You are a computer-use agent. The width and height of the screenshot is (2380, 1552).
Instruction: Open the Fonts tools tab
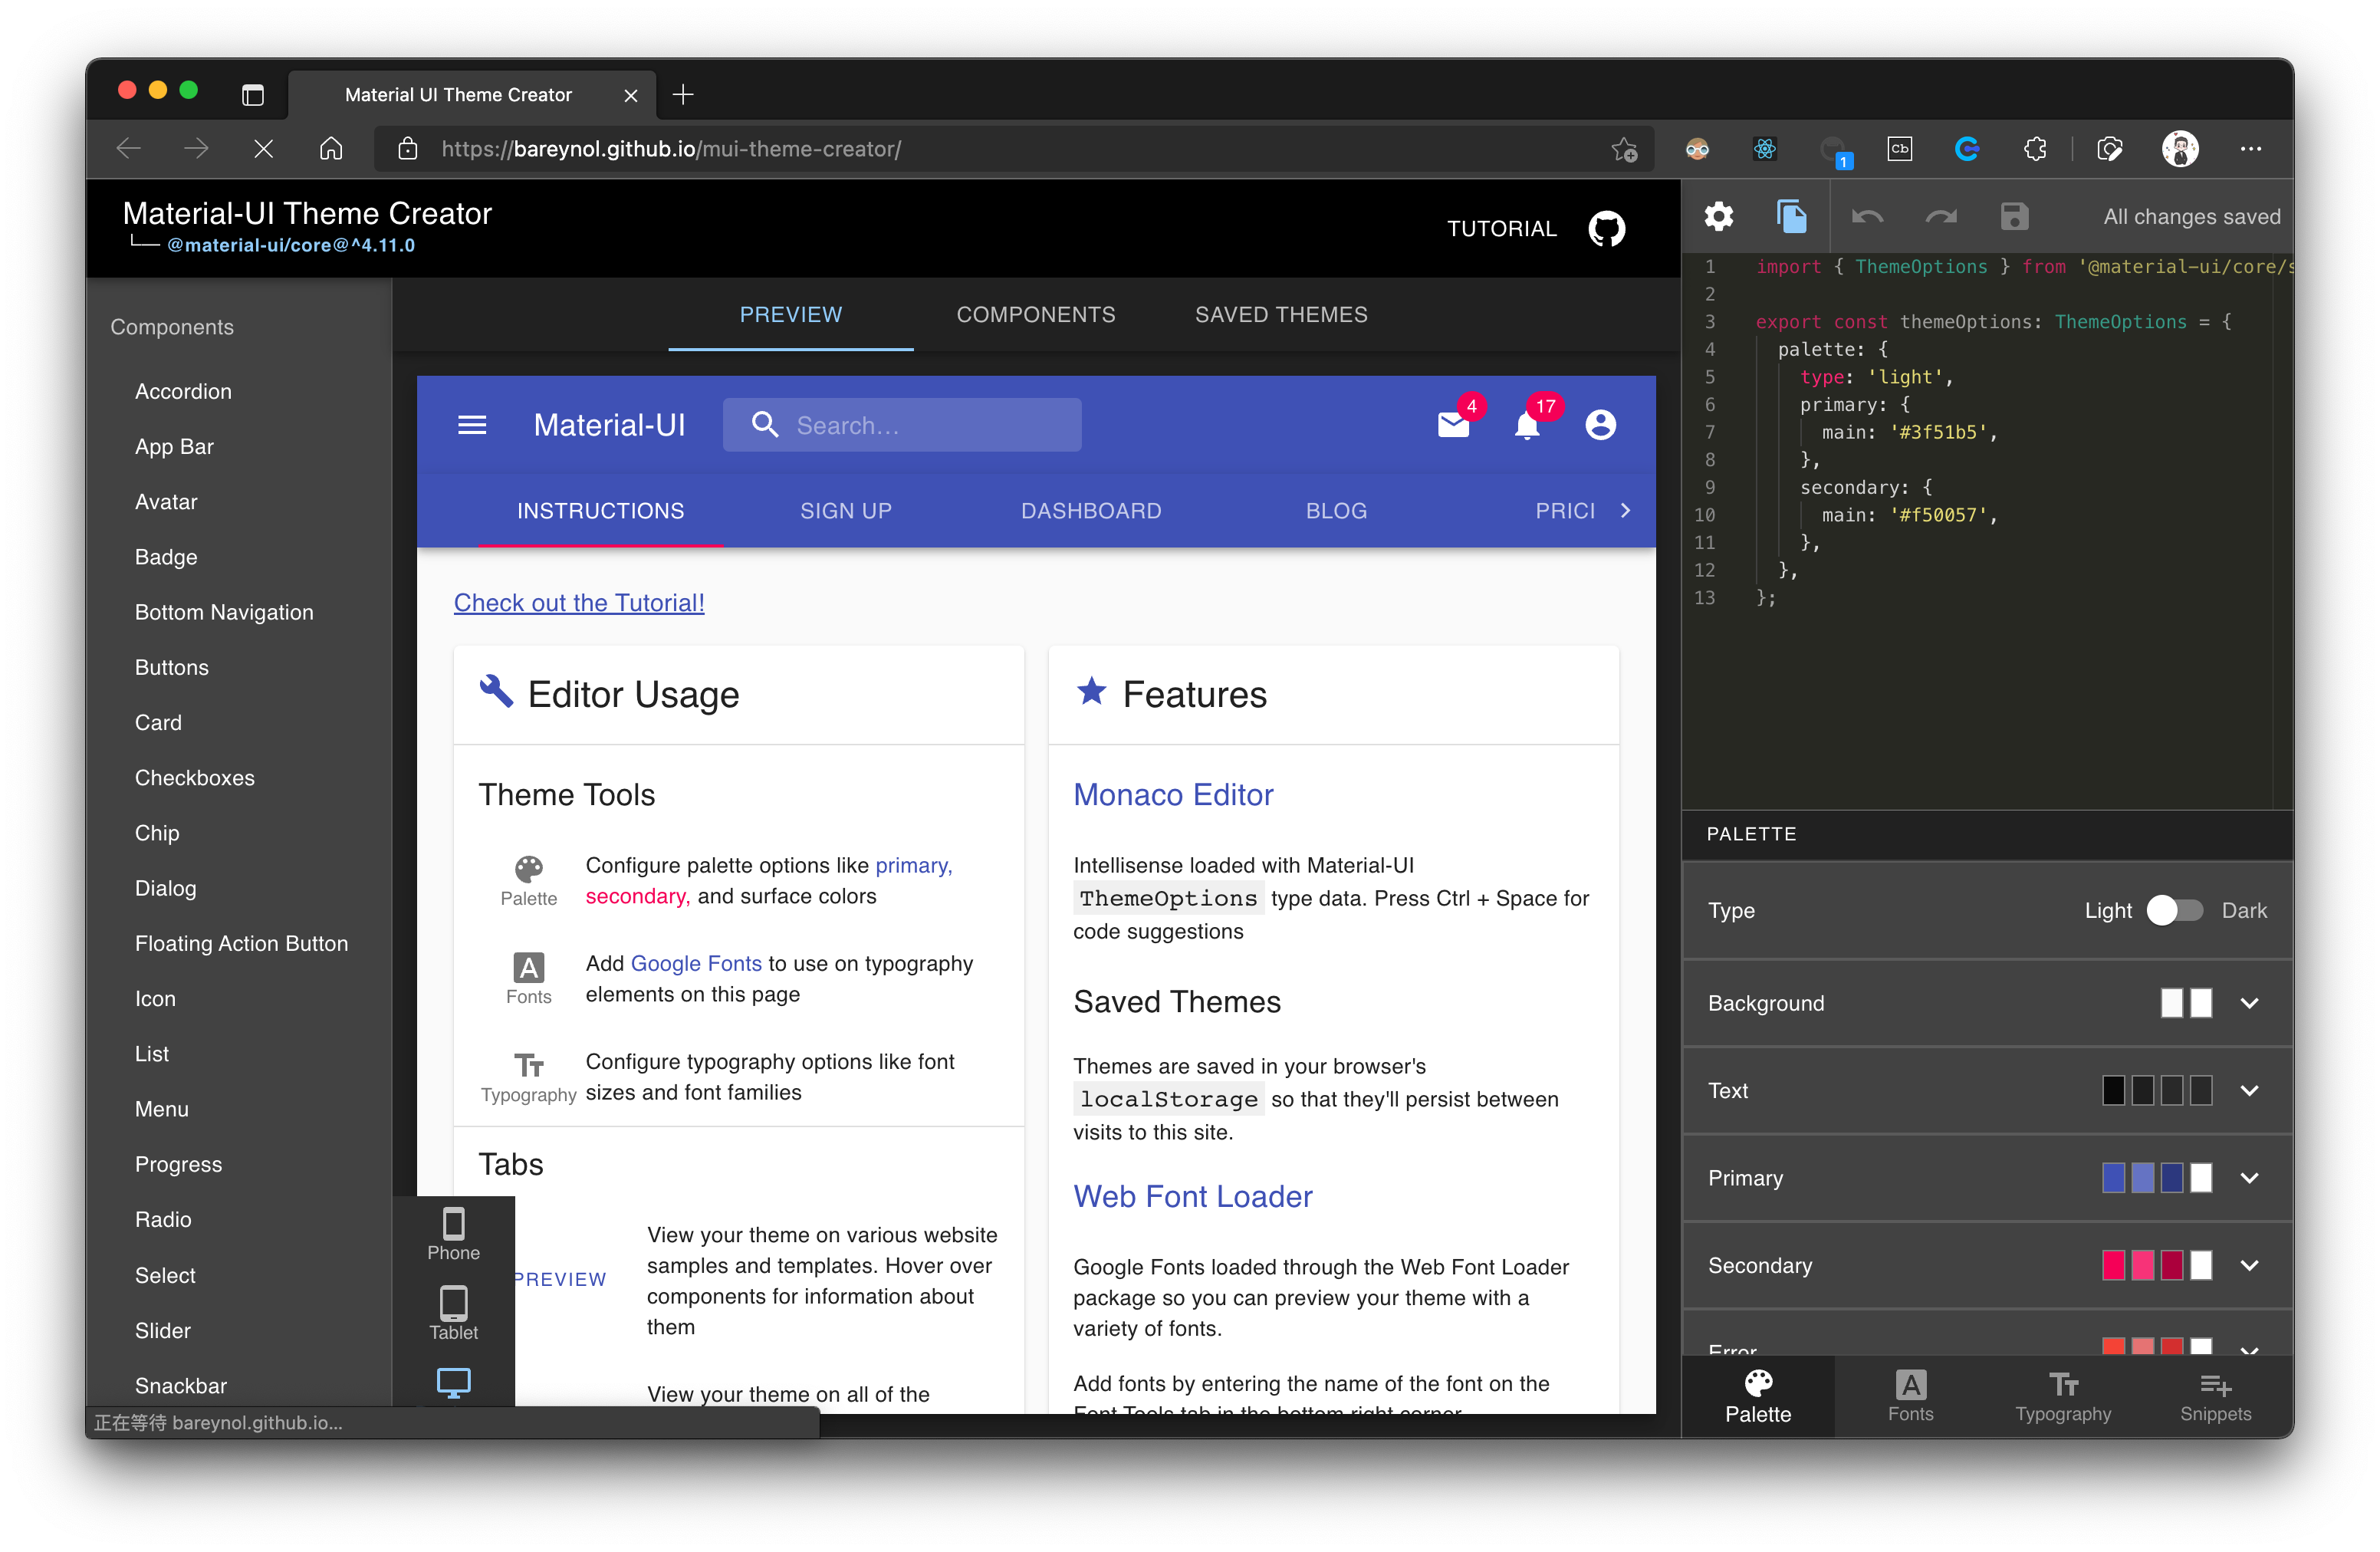click(x=1910, y=1396)
